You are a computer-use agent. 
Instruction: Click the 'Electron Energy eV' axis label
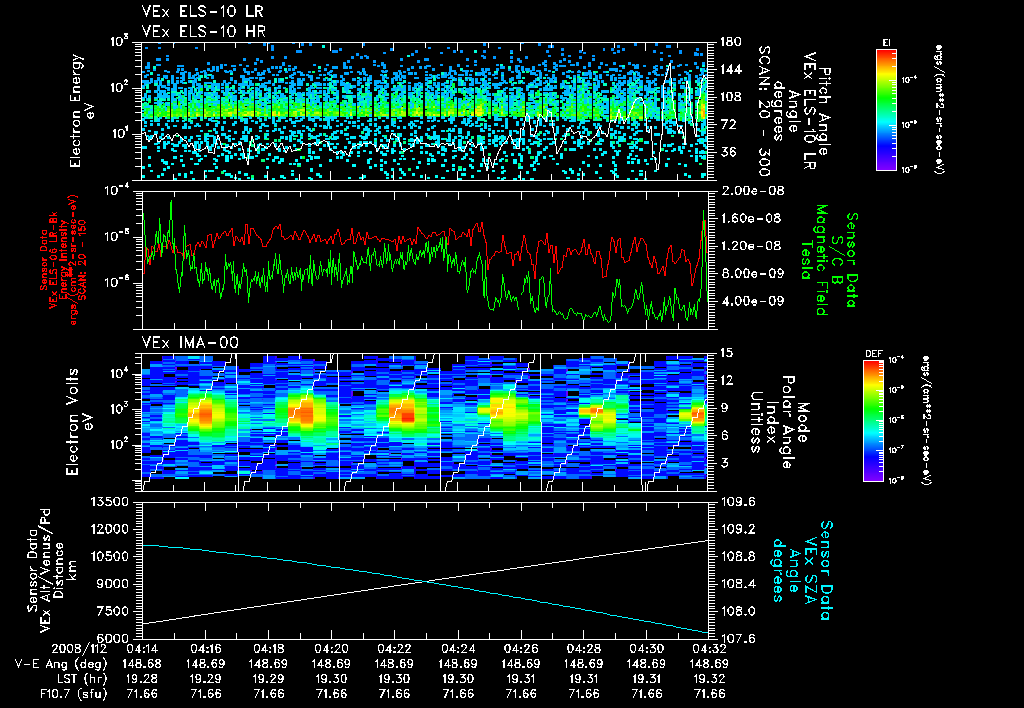tap(82, 111)
